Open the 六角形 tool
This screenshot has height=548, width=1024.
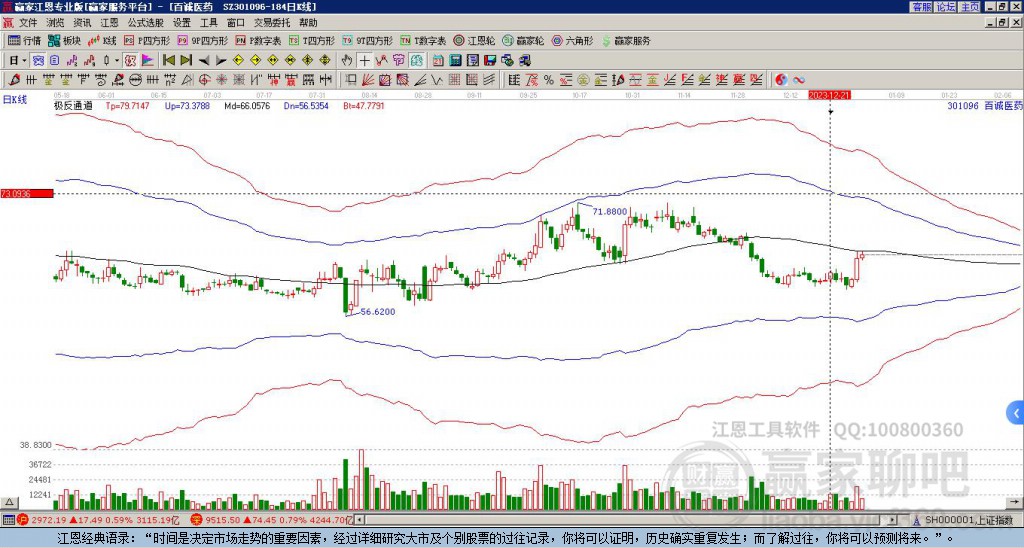coord(572,40)
